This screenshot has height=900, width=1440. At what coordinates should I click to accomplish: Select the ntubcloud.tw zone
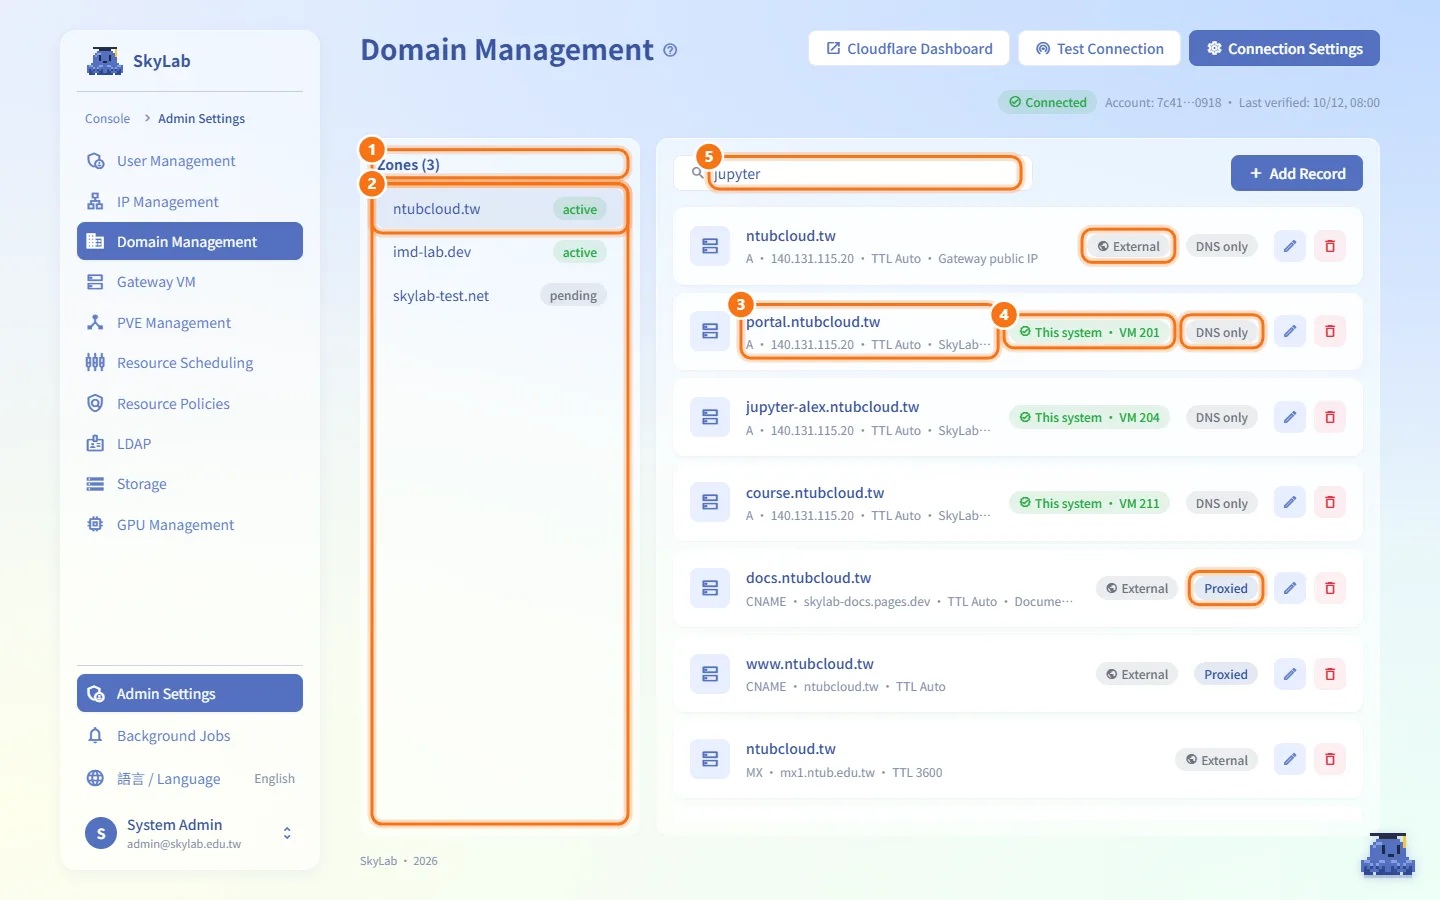coord(499,209)
